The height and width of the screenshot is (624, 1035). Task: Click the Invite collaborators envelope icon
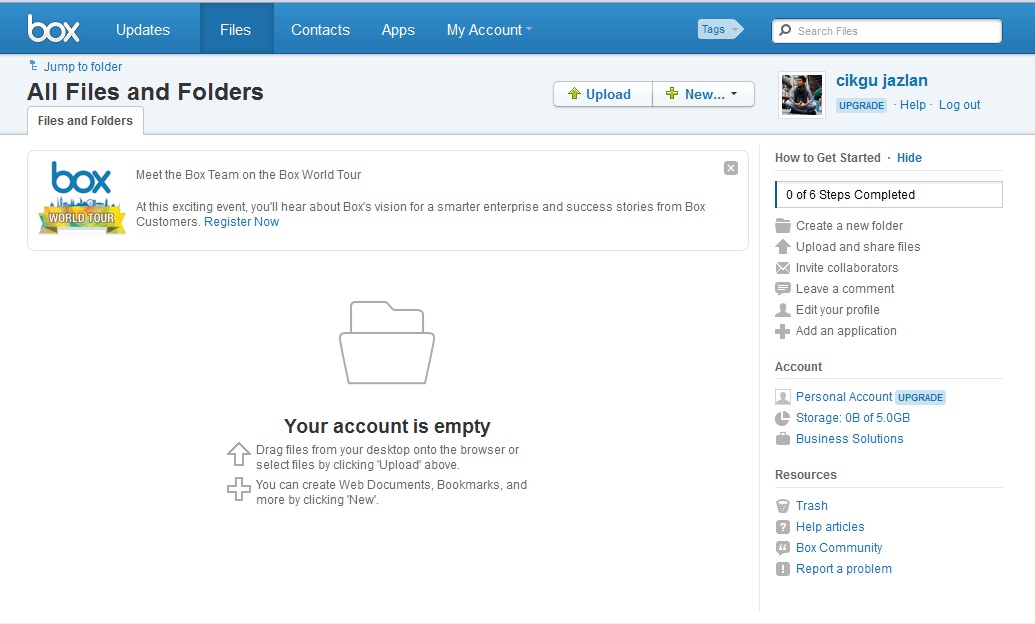pyautogui.click(x=782, y=267)
